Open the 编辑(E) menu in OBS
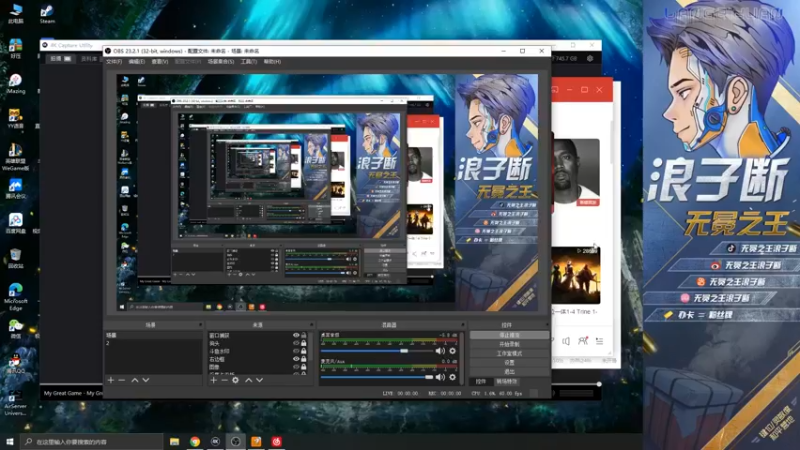Image resolution: width=800 pixels, height=450 pixels. [137, 62]
